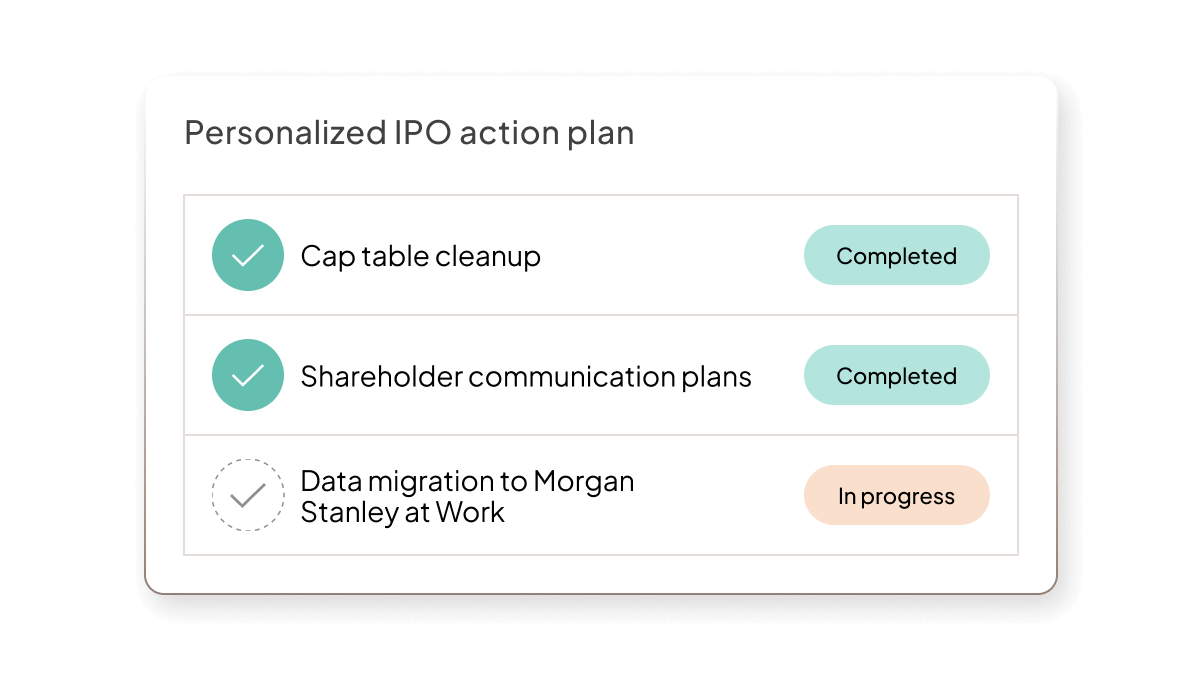The height and width of the screenshot is (675, 1200).
Task: Open the Cap table cleanup task
Action: point(420,256)
